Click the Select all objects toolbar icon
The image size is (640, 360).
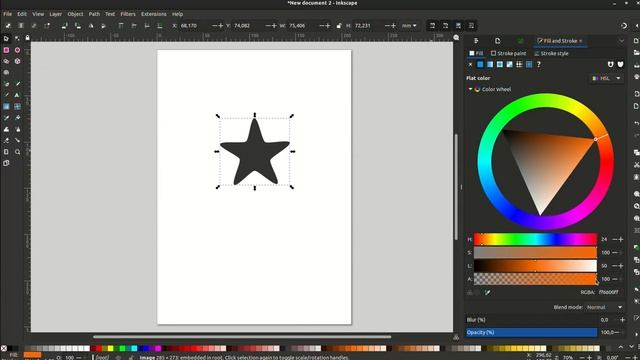(8, 26)
